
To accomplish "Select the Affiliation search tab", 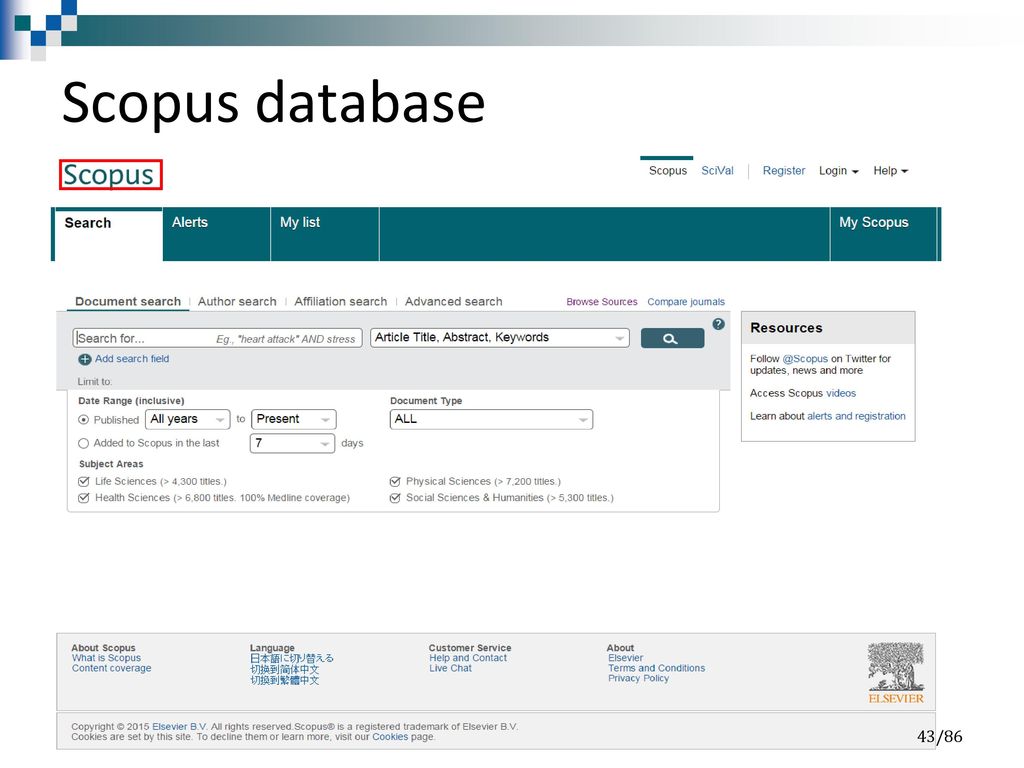I will pyautogui.click(x=340, y=302).
